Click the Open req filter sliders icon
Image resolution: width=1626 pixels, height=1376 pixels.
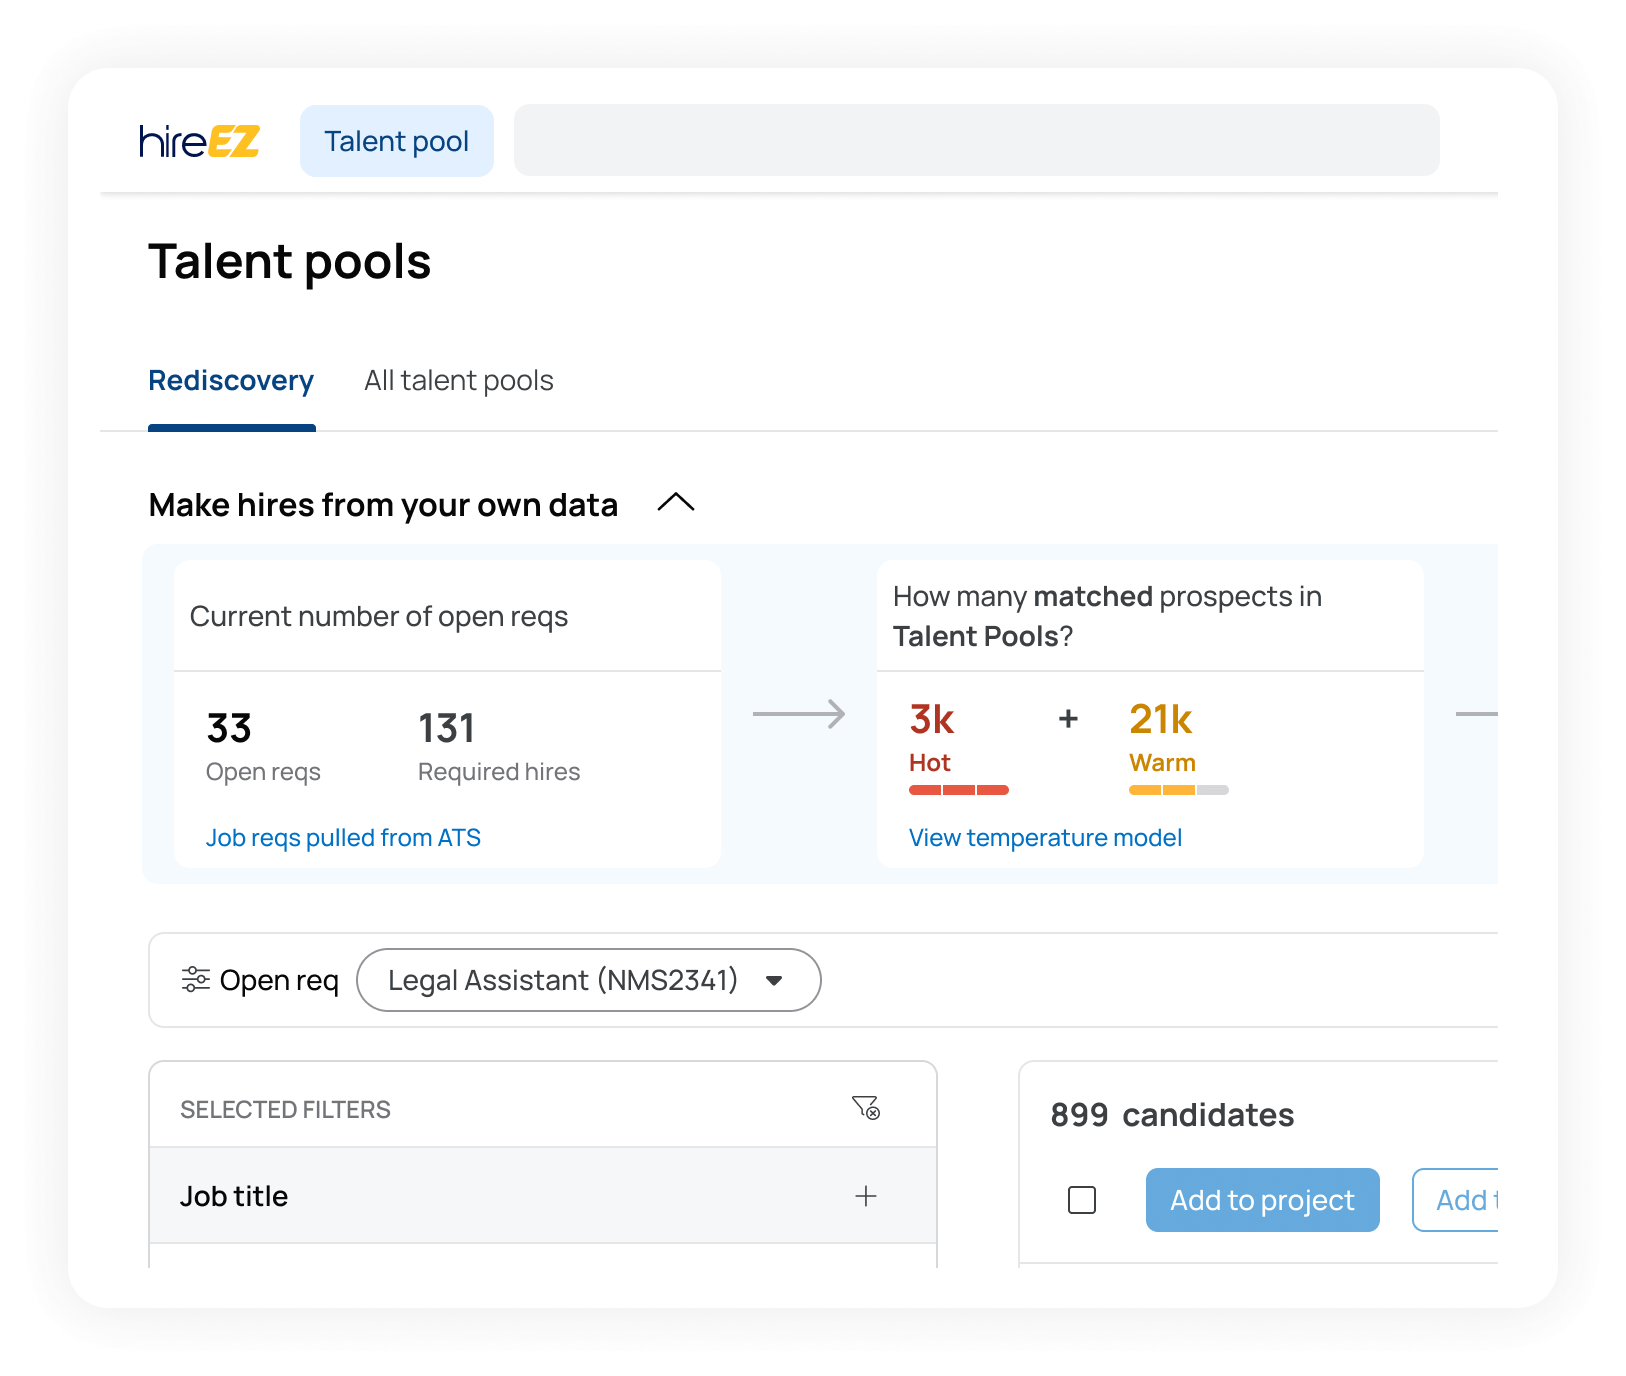(196, 980)
